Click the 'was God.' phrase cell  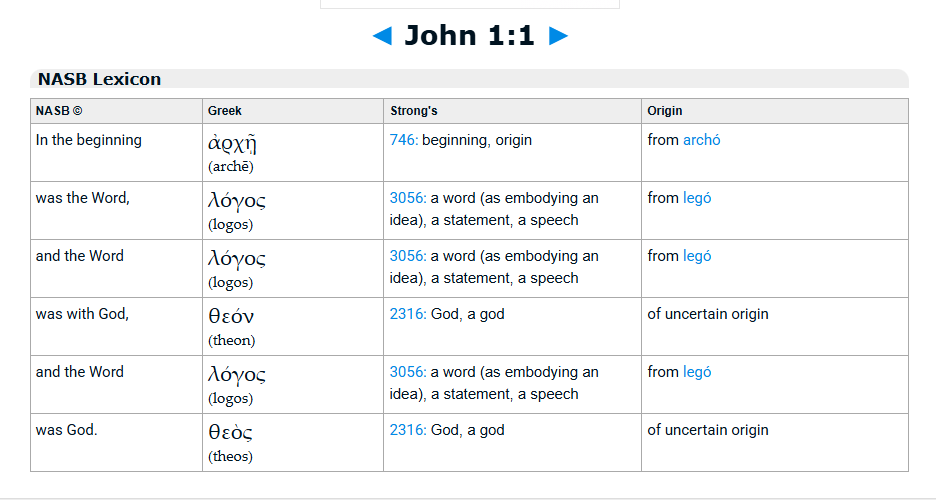click(69, 430)
